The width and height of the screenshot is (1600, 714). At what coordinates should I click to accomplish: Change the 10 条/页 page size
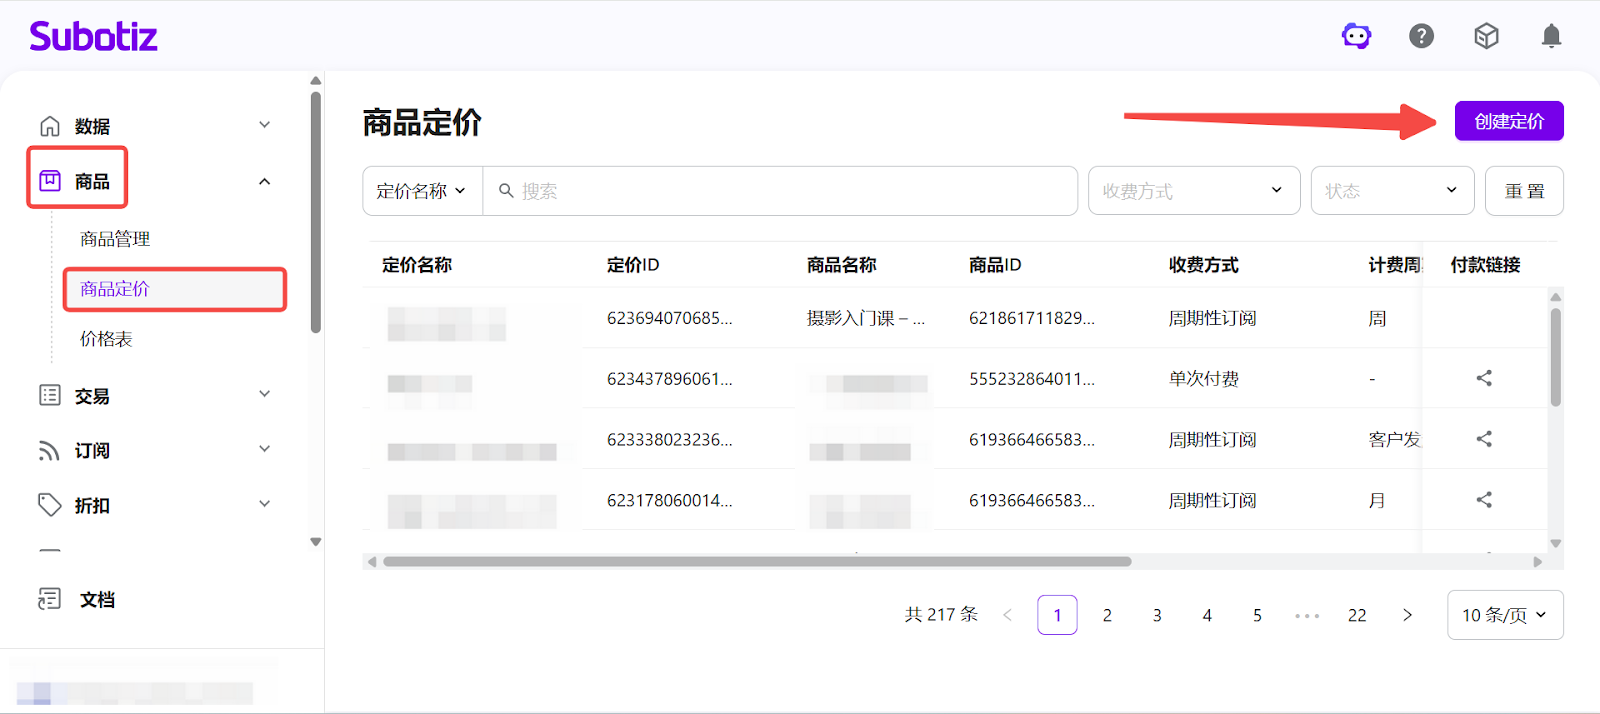coord(1504,615)
